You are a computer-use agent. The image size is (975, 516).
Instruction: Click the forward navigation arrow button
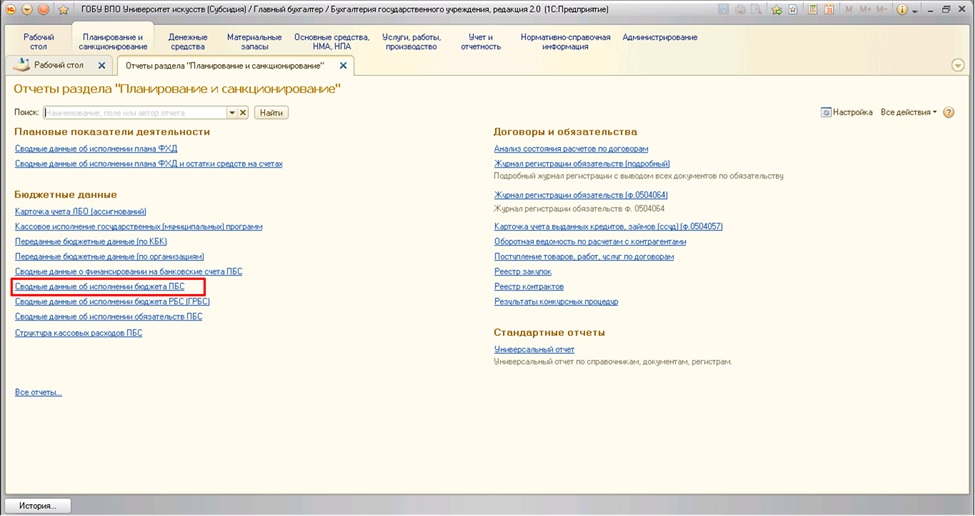click(43, 10)
